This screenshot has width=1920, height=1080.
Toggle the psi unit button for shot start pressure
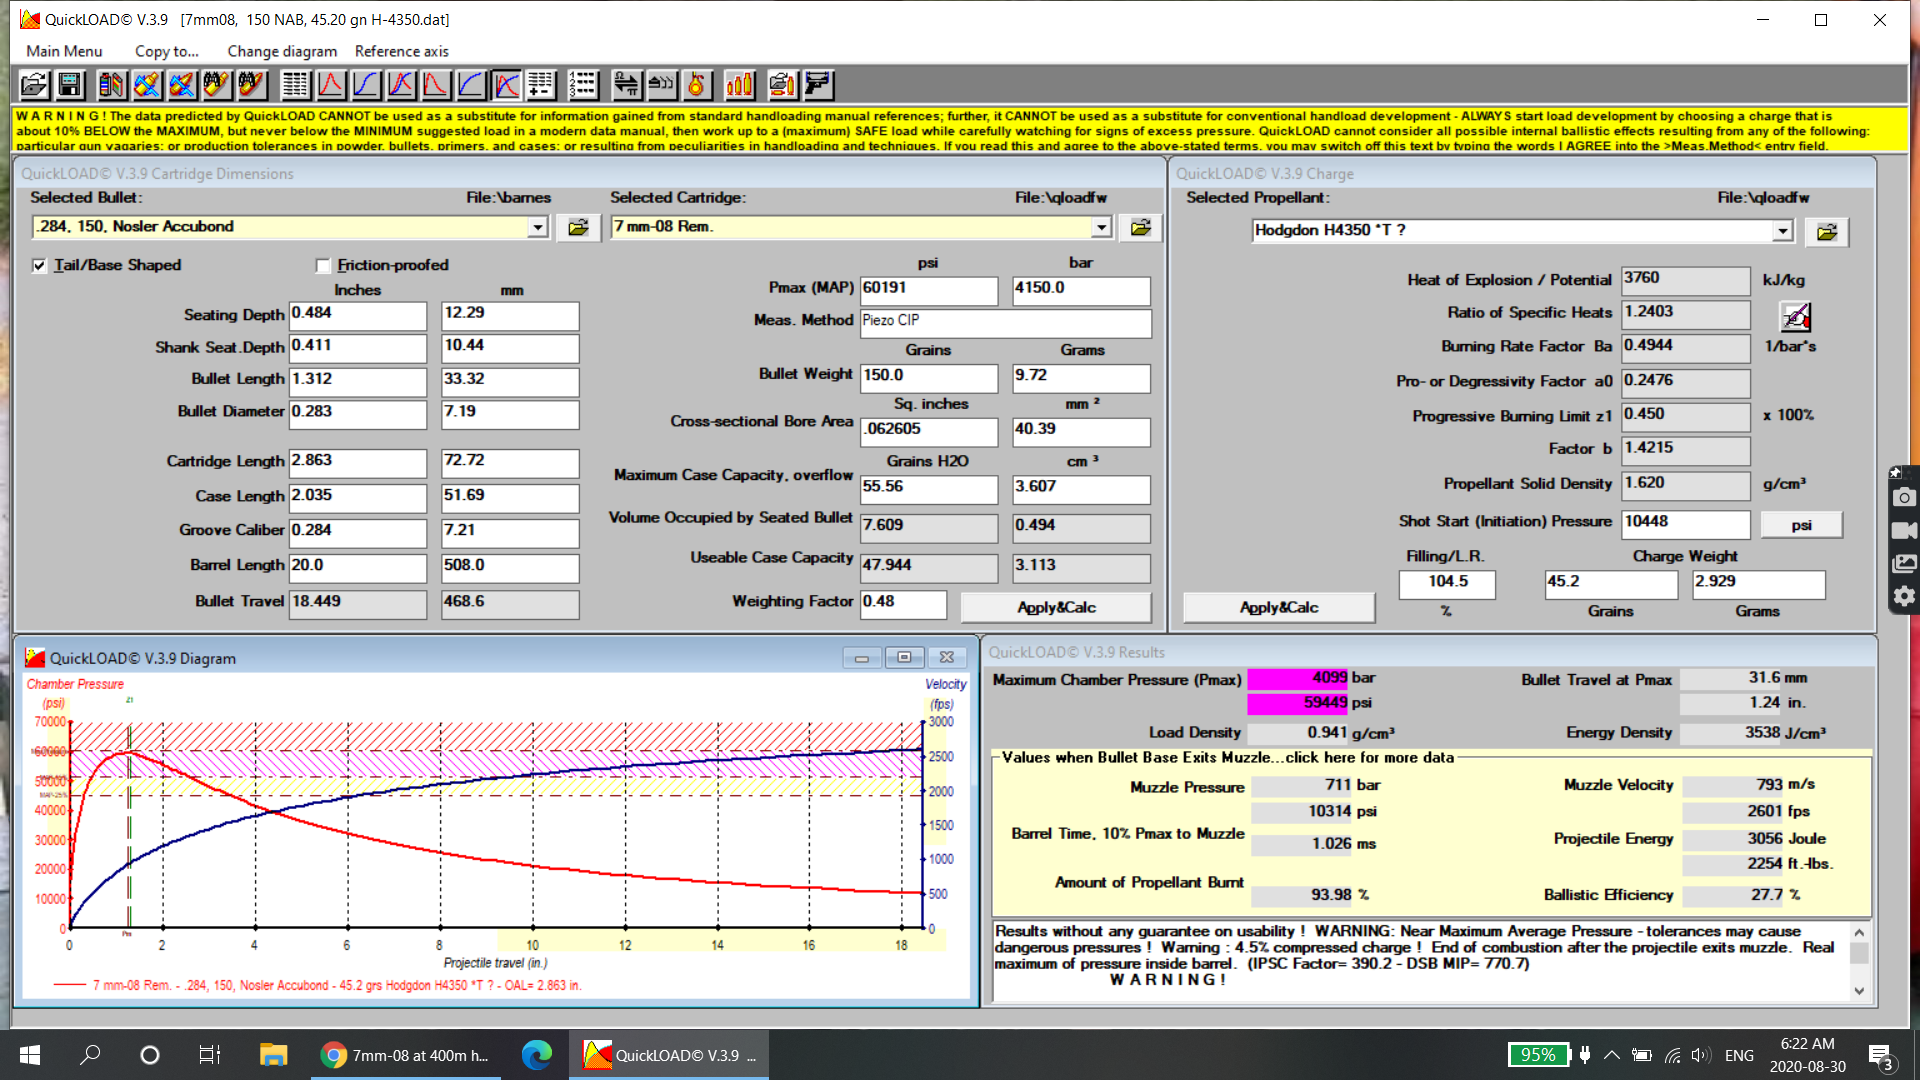tap(1801, 525)
